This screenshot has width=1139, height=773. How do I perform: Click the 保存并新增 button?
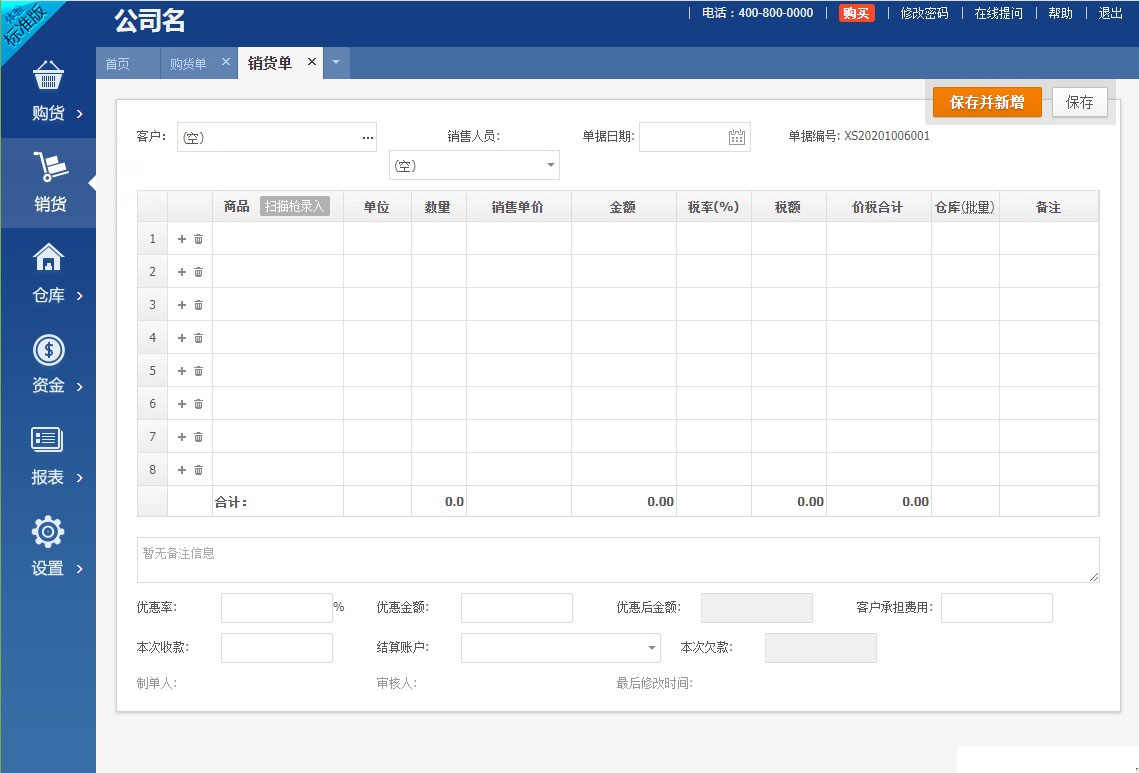pos(986,102)
